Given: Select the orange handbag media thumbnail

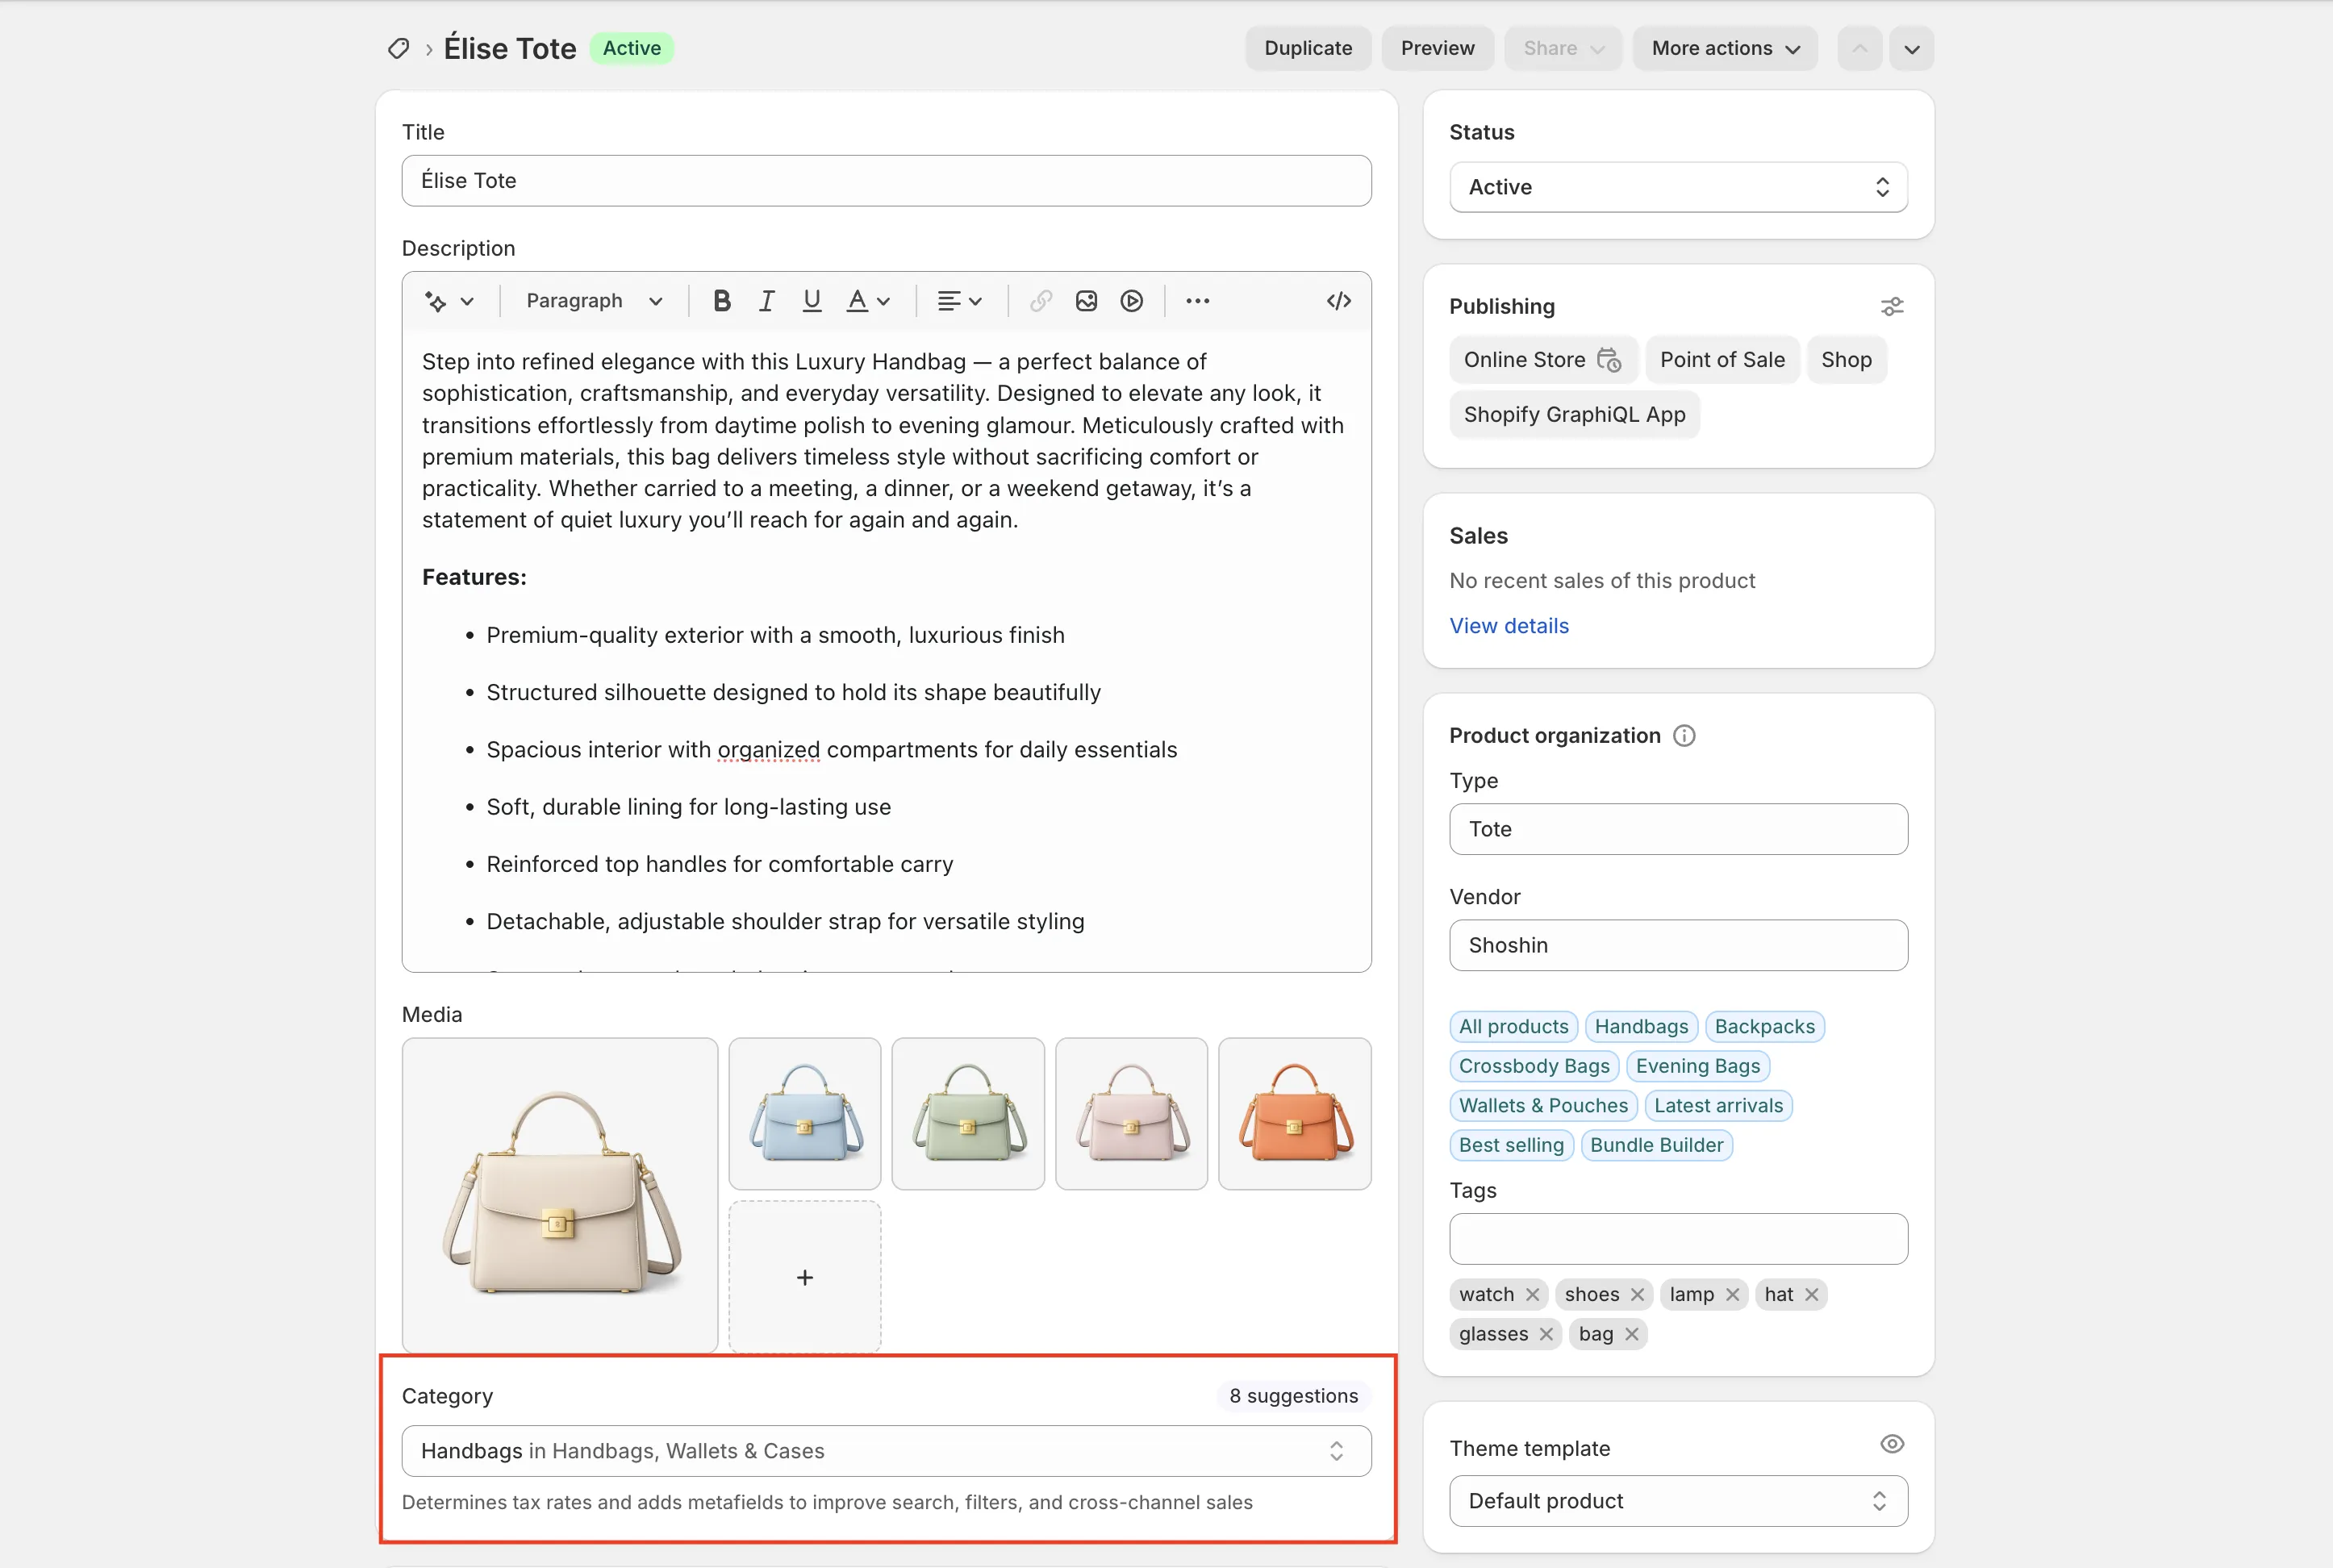Looking at the screenshot, I should click(1294, 1113).
